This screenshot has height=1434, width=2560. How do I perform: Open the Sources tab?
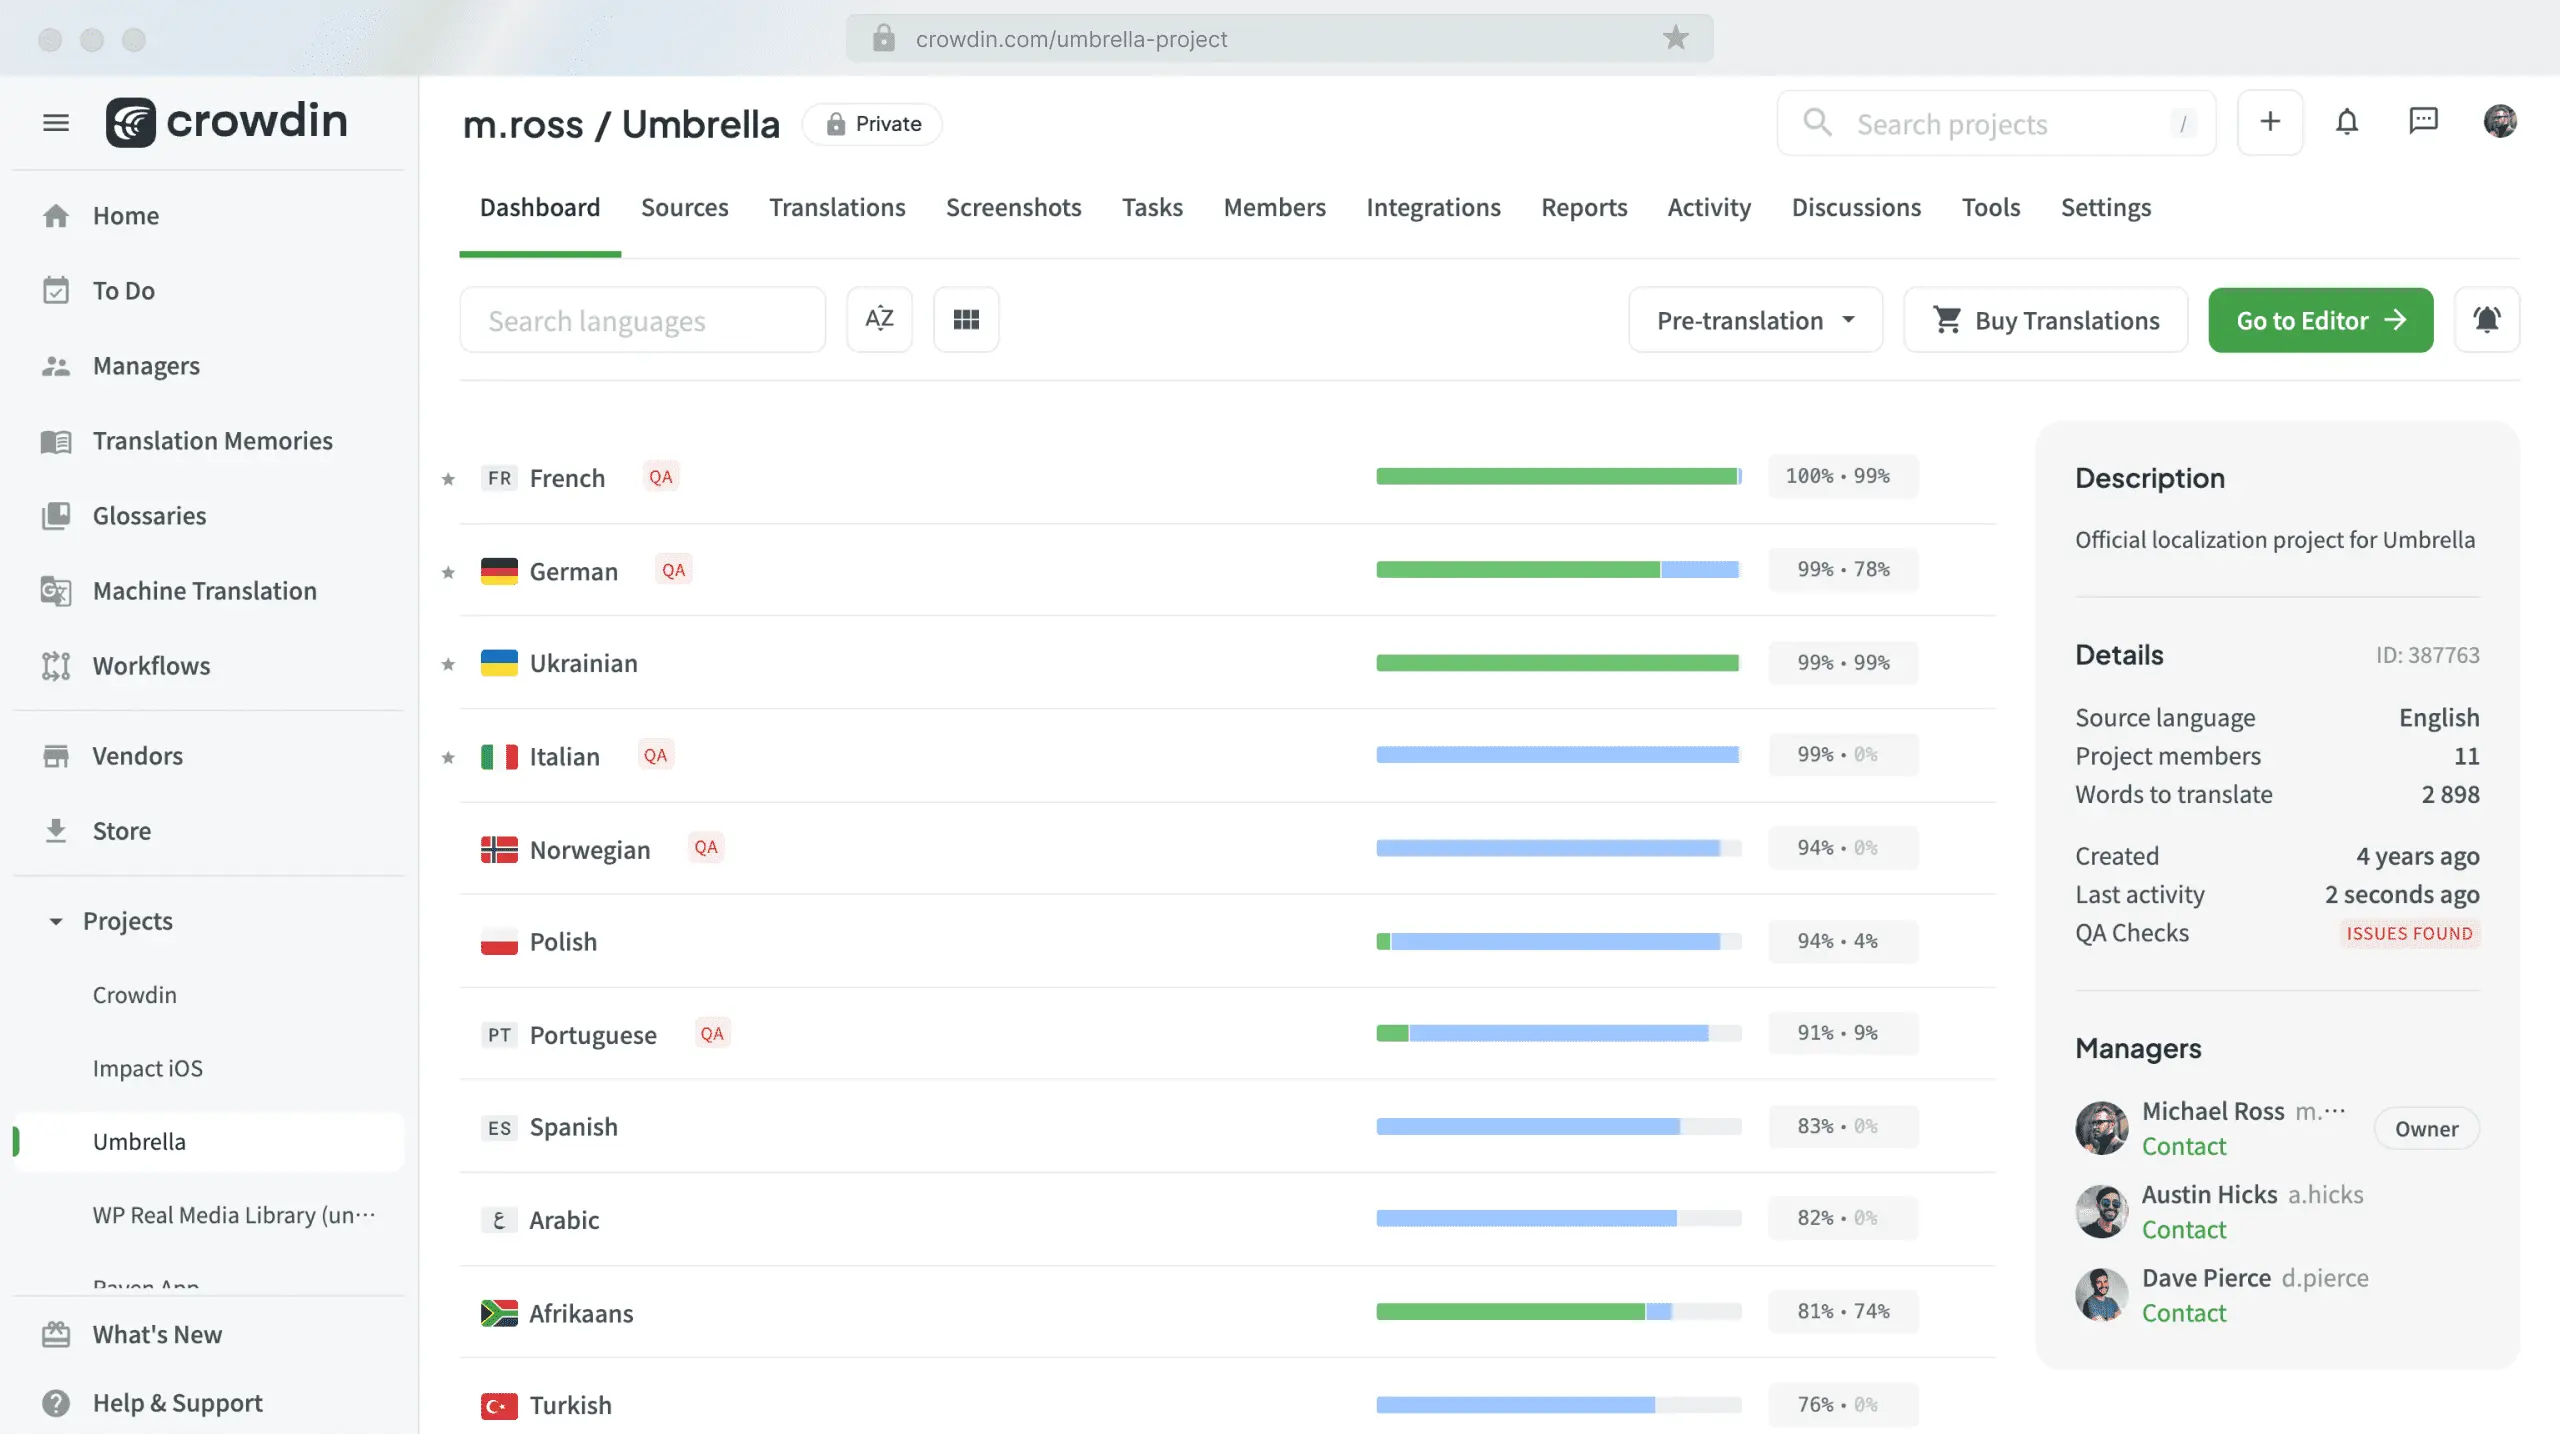pos(684,207)
